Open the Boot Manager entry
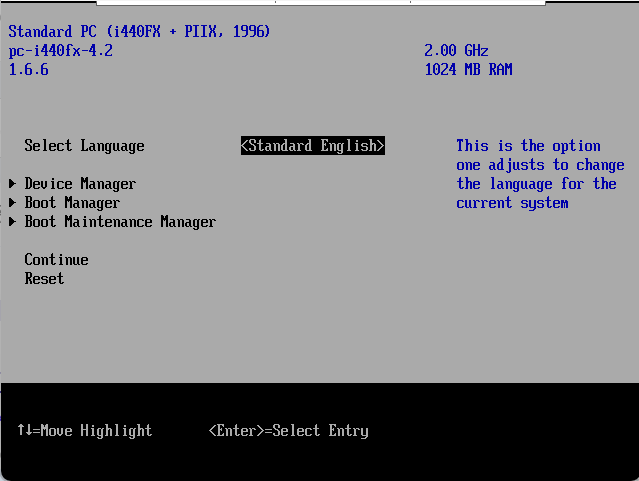This screenshot has height=481, width=639. [72, 203]
